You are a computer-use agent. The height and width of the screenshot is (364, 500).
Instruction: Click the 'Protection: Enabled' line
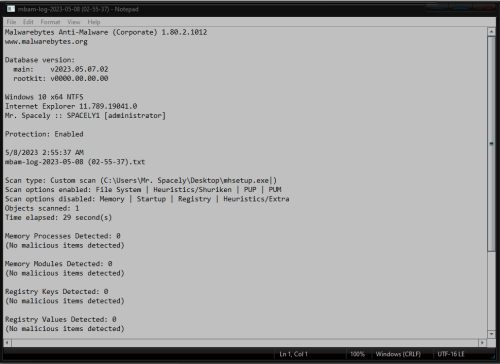(x=44, y=134)
